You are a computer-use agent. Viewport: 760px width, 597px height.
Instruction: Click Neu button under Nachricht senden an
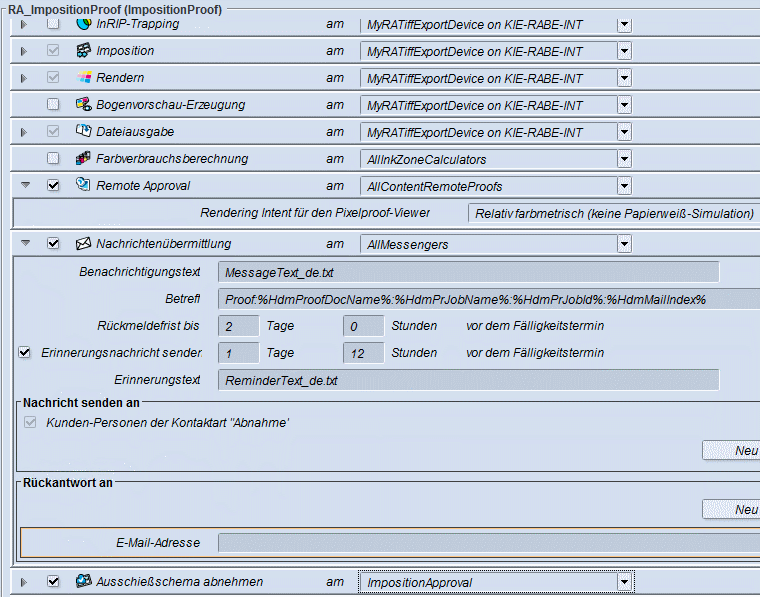tap(736, 451)
